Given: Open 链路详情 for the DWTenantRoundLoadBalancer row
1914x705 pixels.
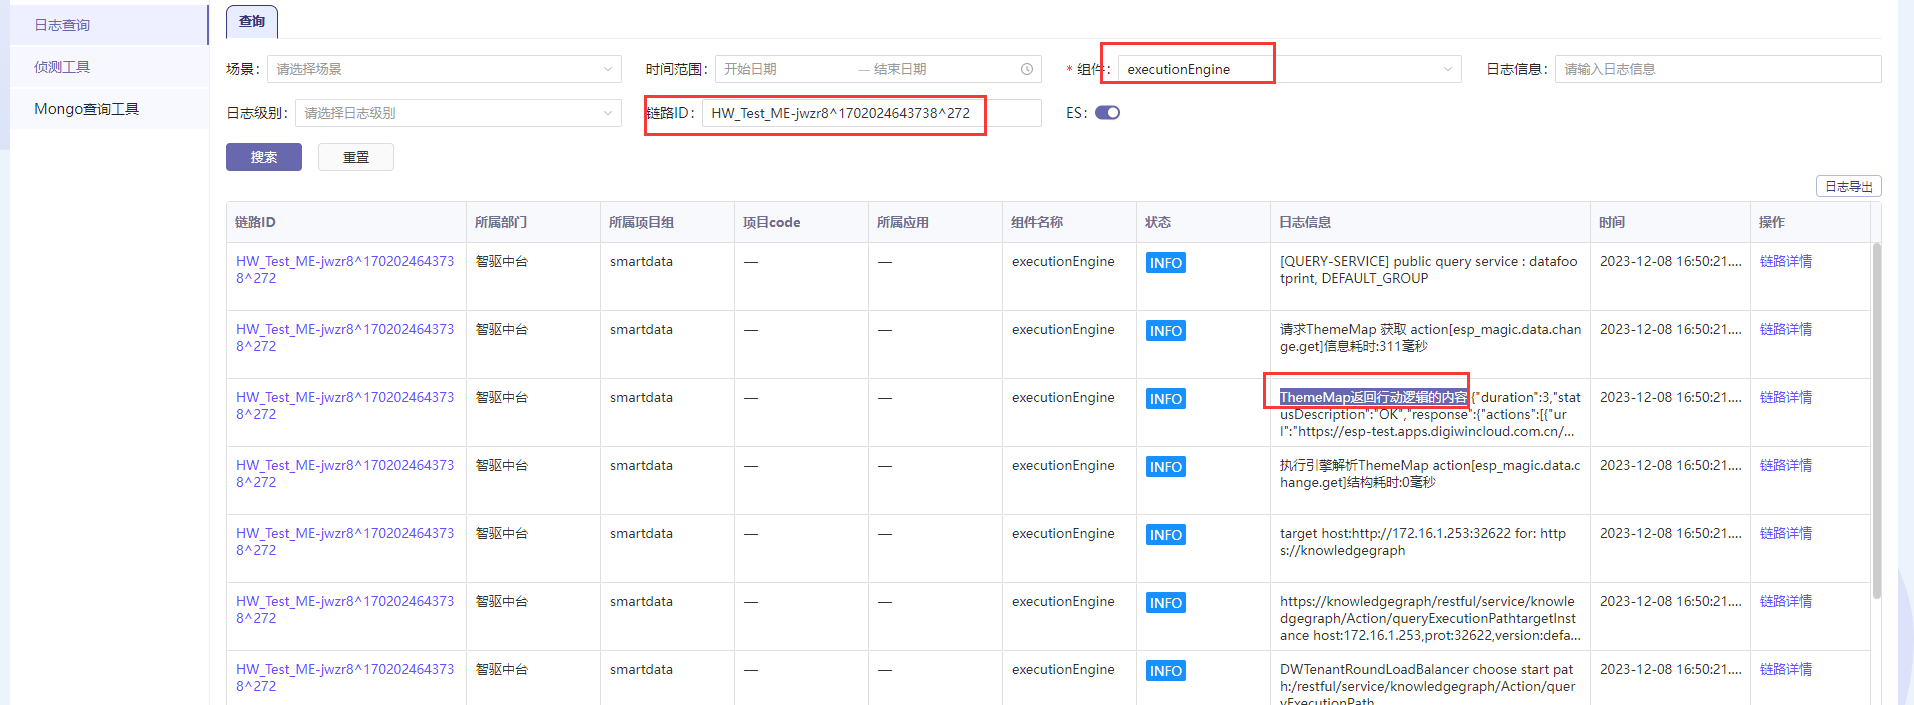Looking at the screenshot, I should click(x=1786, y=669).
